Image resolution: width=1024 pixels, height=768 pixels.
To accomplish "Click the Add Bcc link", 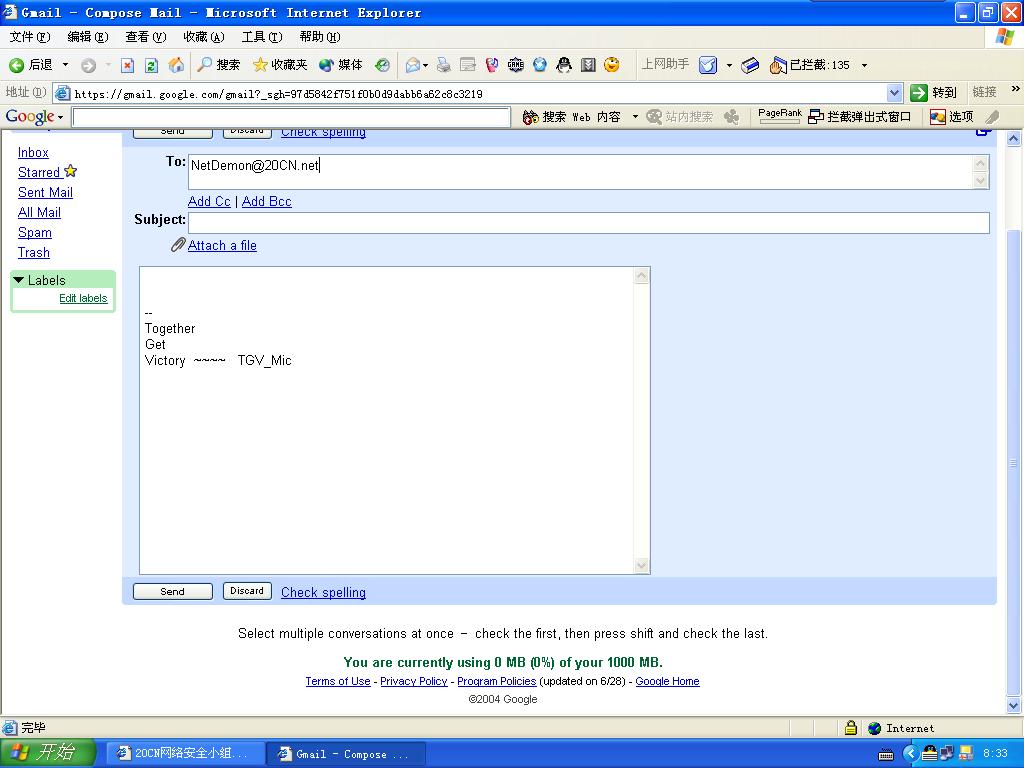I will (266, 201).
